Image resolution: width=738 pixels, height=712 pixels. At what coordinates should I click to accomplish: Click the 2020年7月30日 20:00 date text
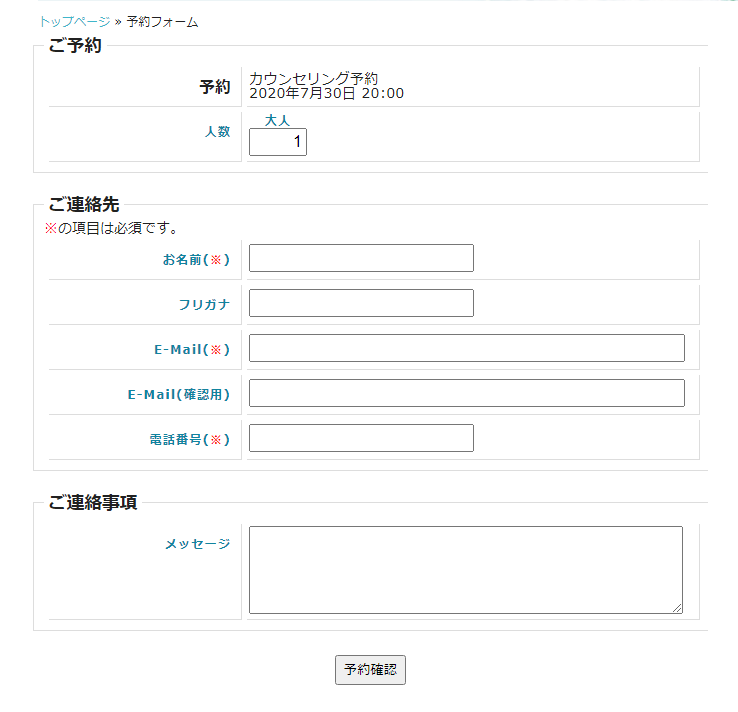326,93
